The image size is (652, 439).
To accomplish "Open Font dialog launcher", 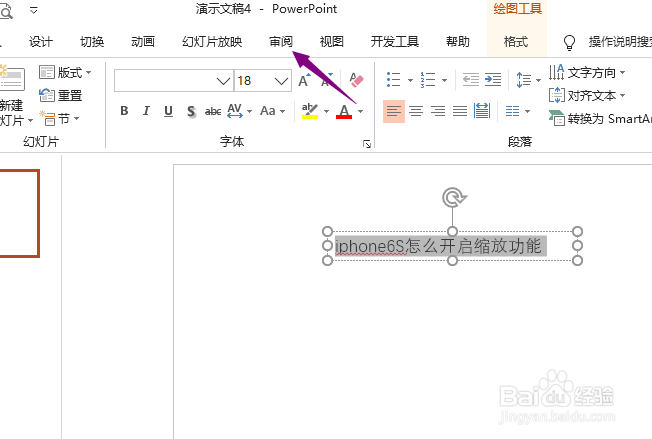I will [x=367, y=144].
